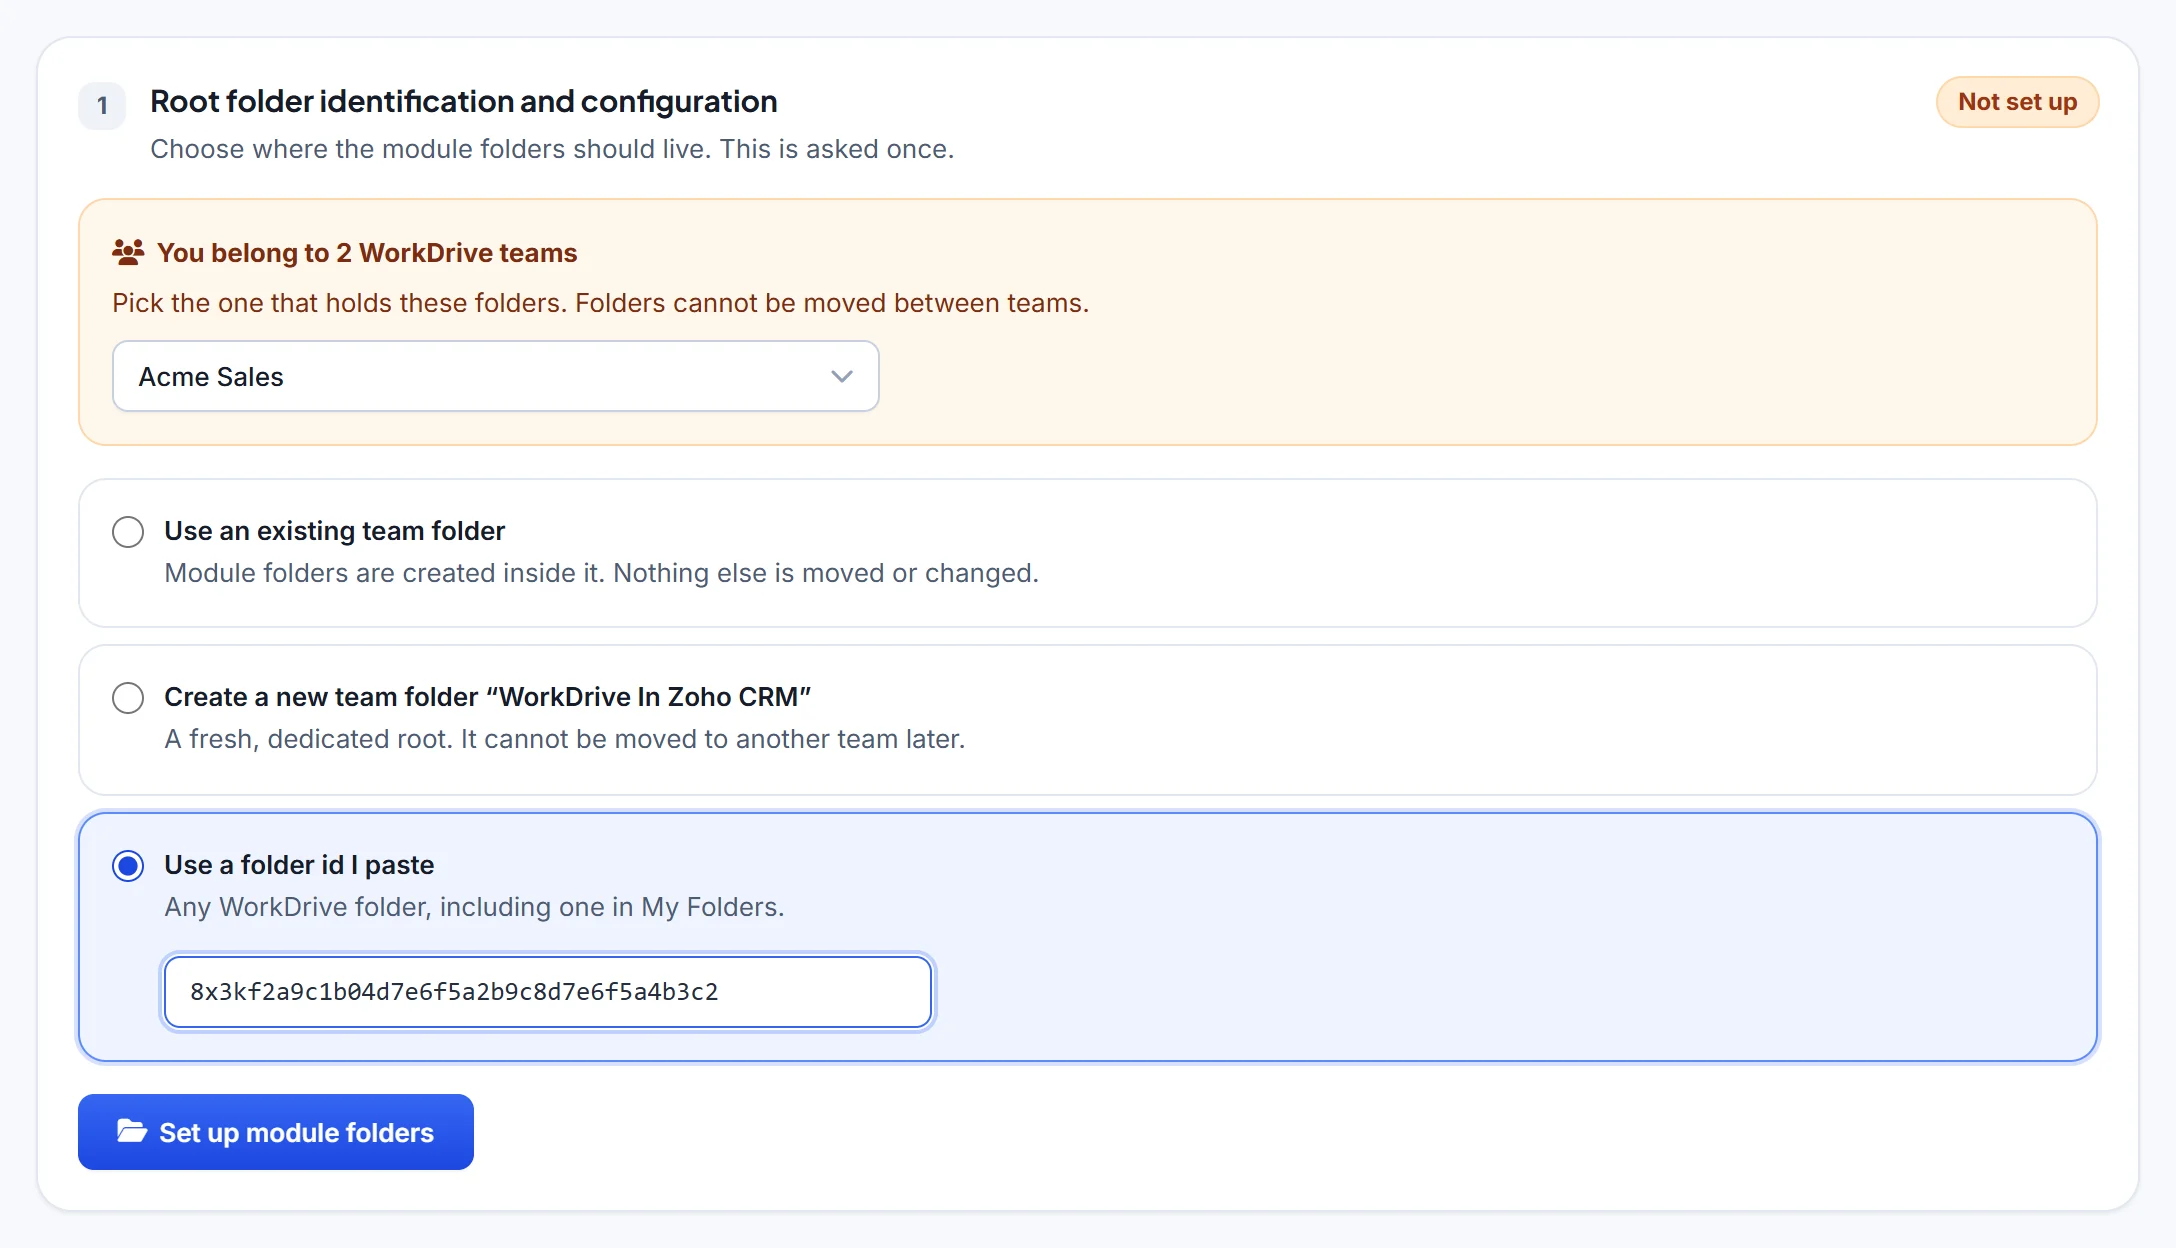Click the Not set up status badge
Viewport: 2176px width, 1248px height.
click(2017, 102)
